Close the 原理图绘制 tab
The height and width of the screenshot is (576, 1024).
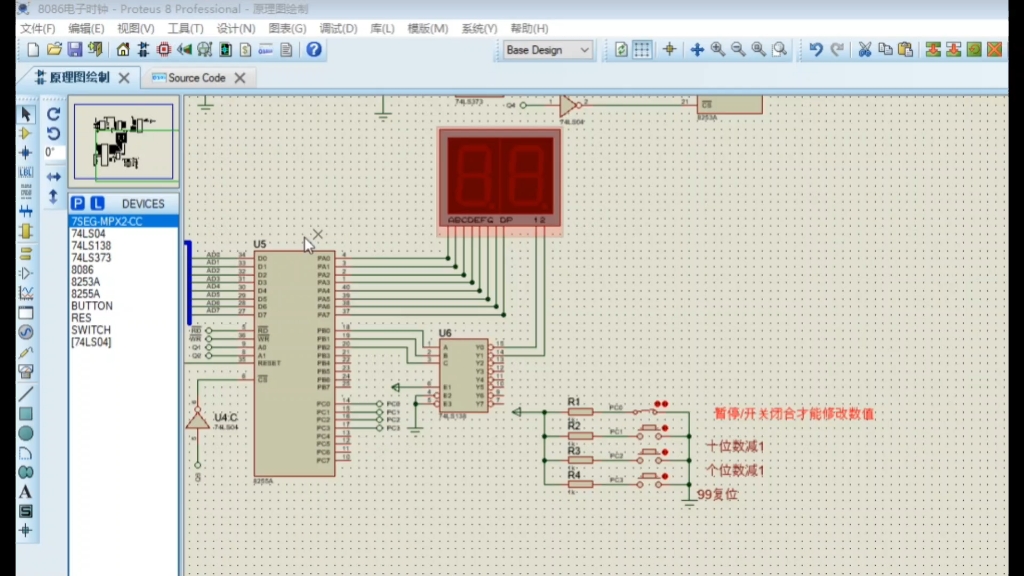124,78
